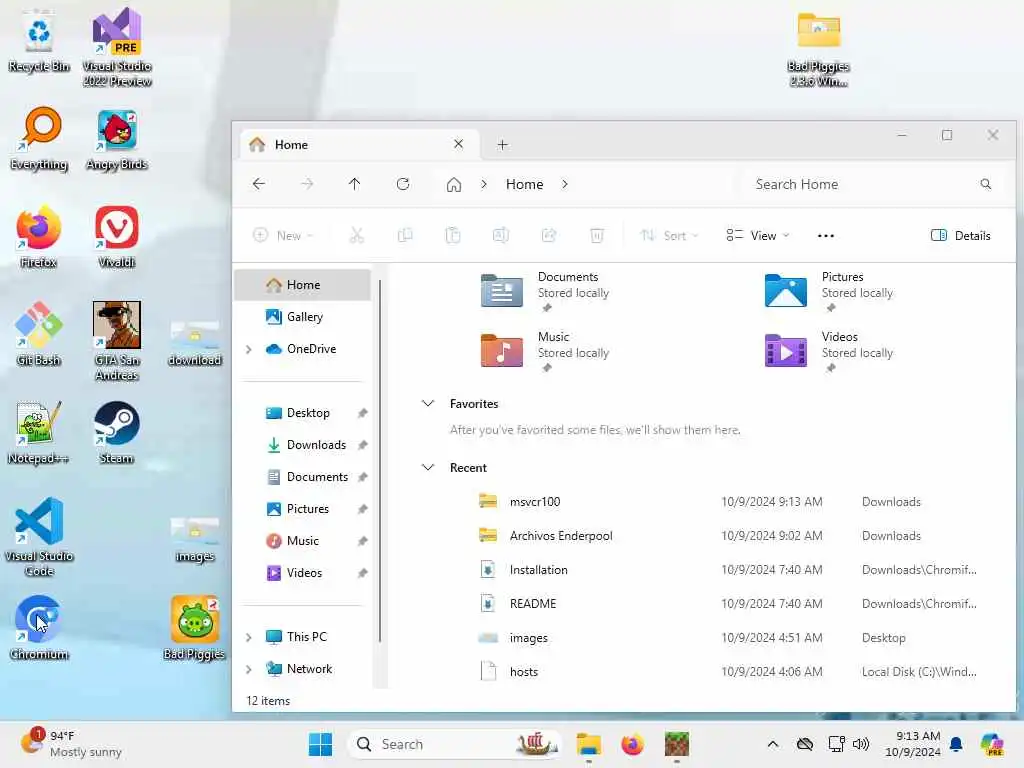
Task: Click the taskbar Search box
Action: click(x=455, y=744)
